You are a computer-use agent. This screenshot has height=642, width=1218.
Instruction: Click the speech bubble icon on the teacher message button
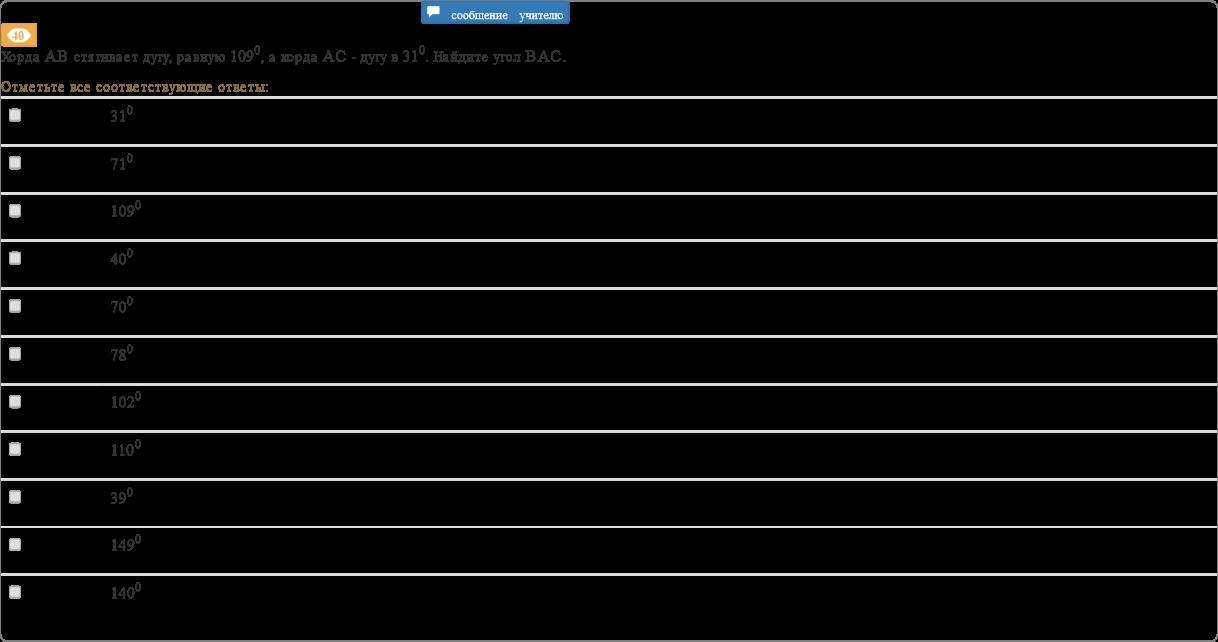[x=433, y=13]
